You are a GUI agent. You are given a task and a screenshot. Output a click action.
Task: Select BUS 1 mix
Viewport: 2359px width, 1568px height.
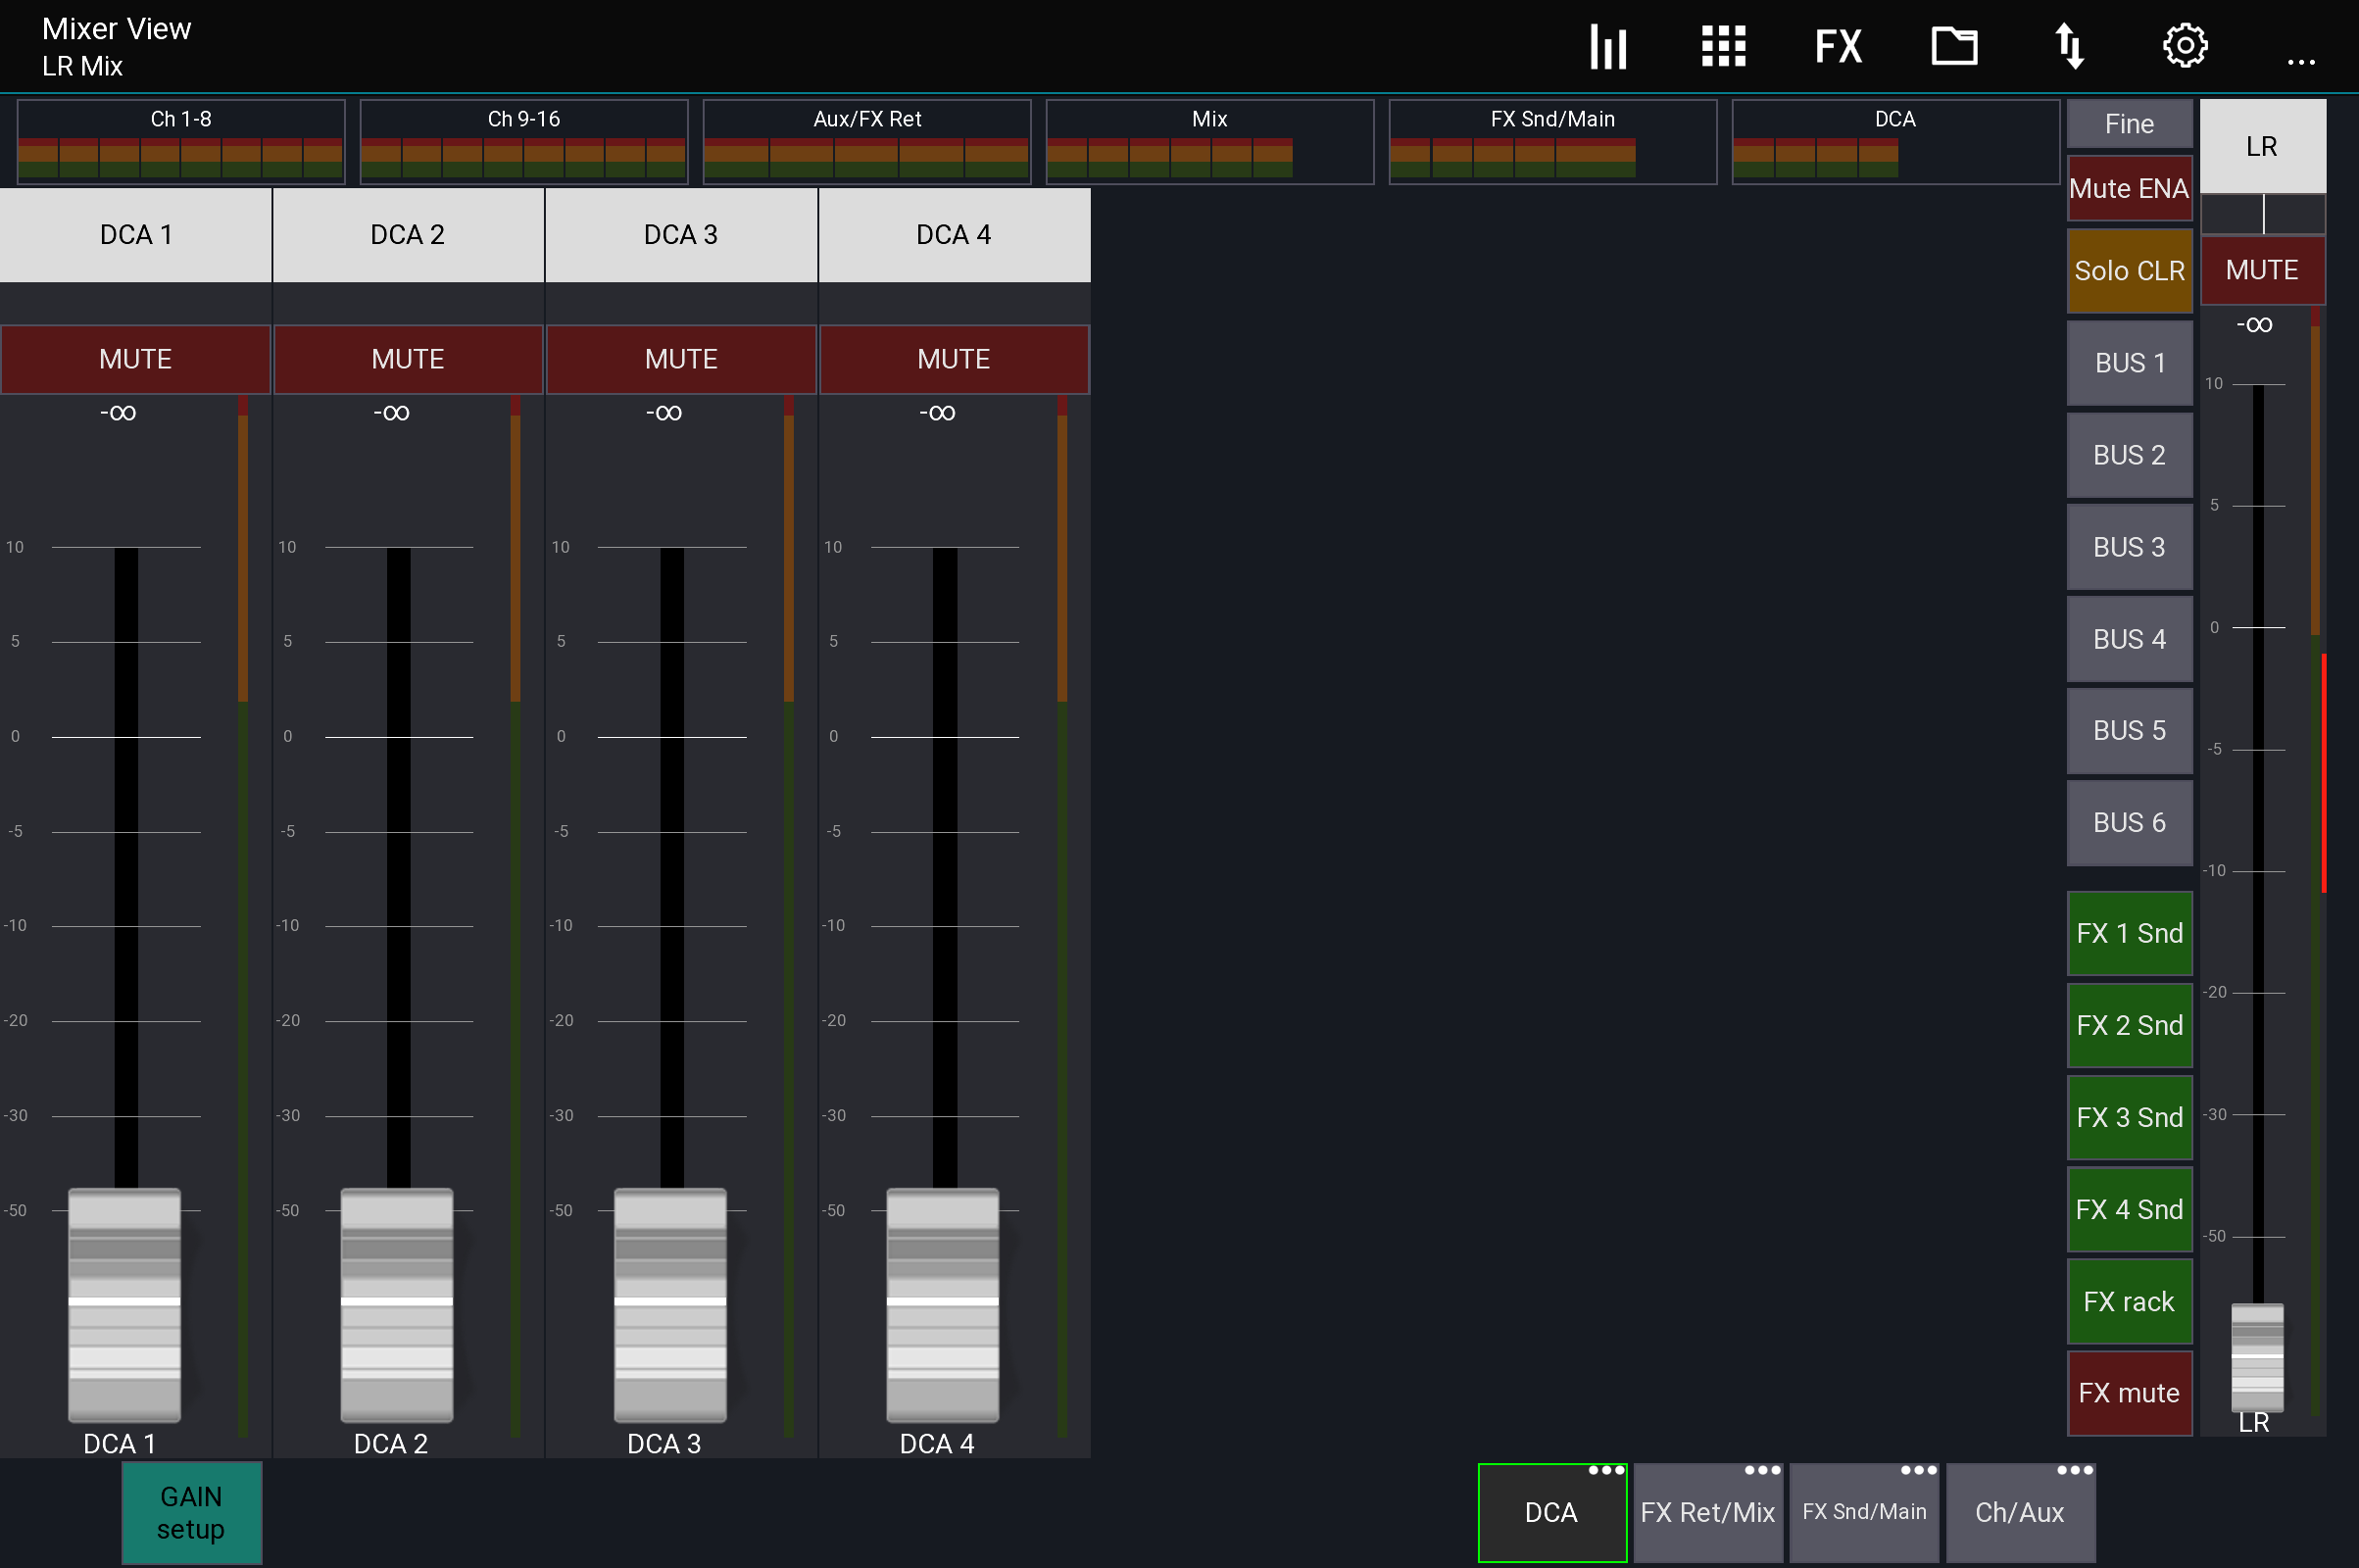2129,363
